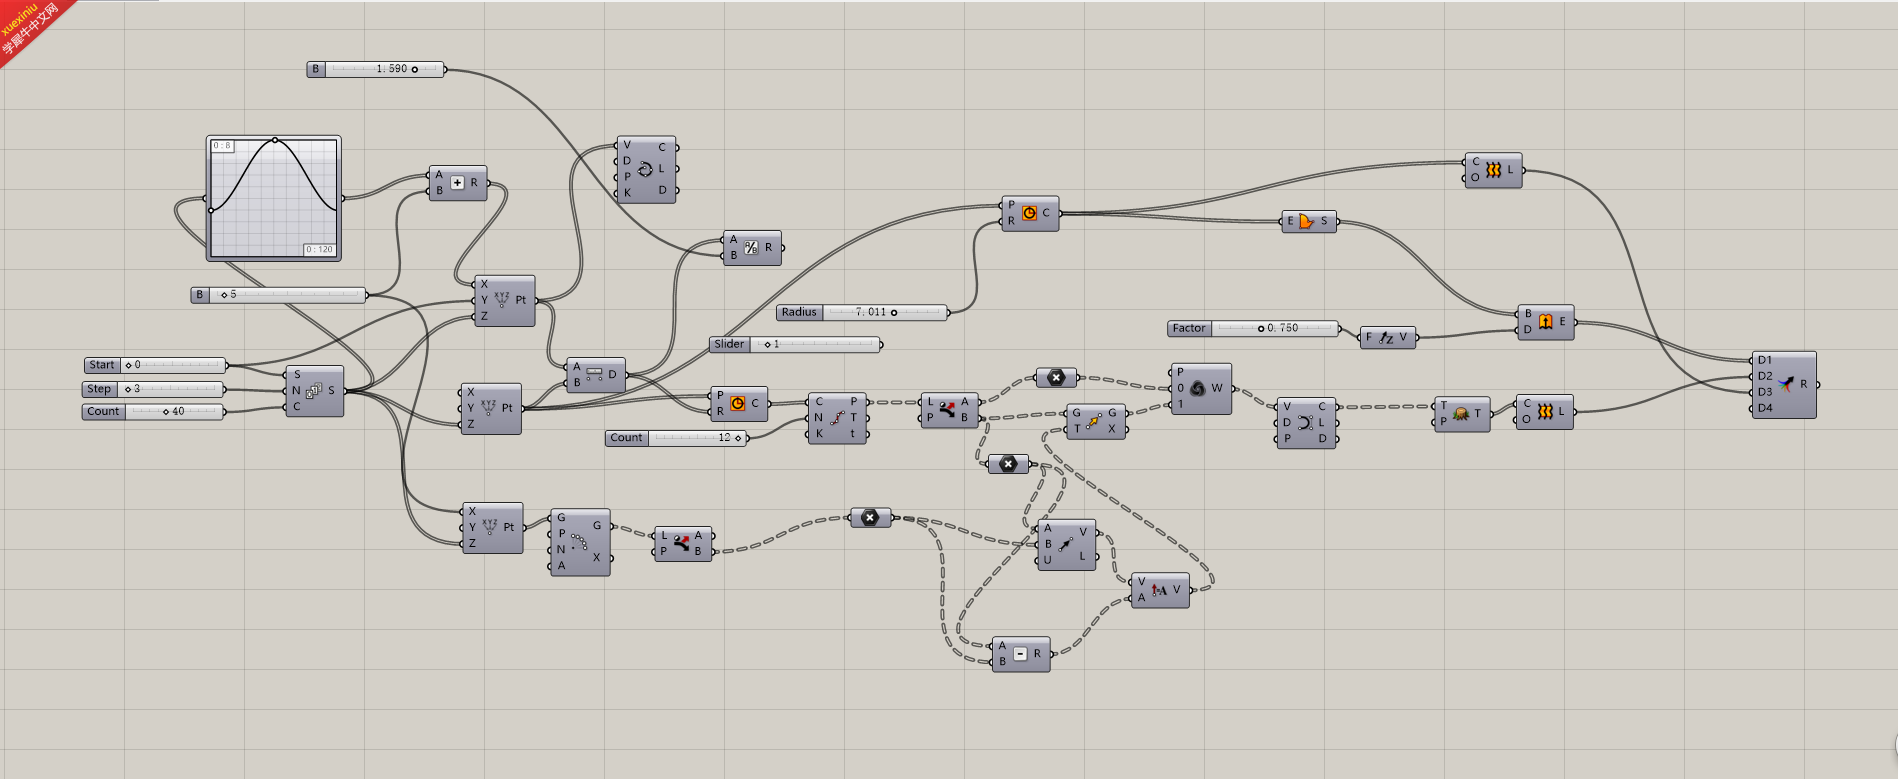Click the Step slider showing 3
The image size is (1898, 779).
coord(154,389)
